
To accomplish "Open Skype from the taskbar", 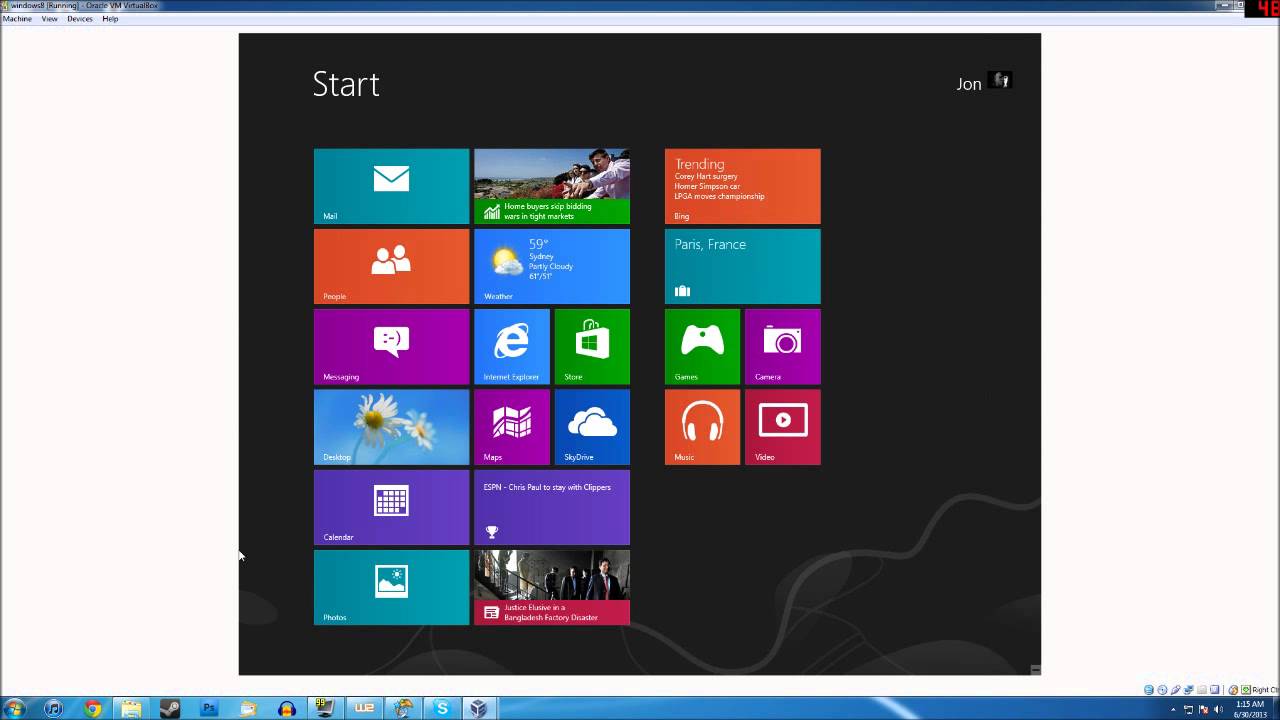I will click(x=442, y=708).
